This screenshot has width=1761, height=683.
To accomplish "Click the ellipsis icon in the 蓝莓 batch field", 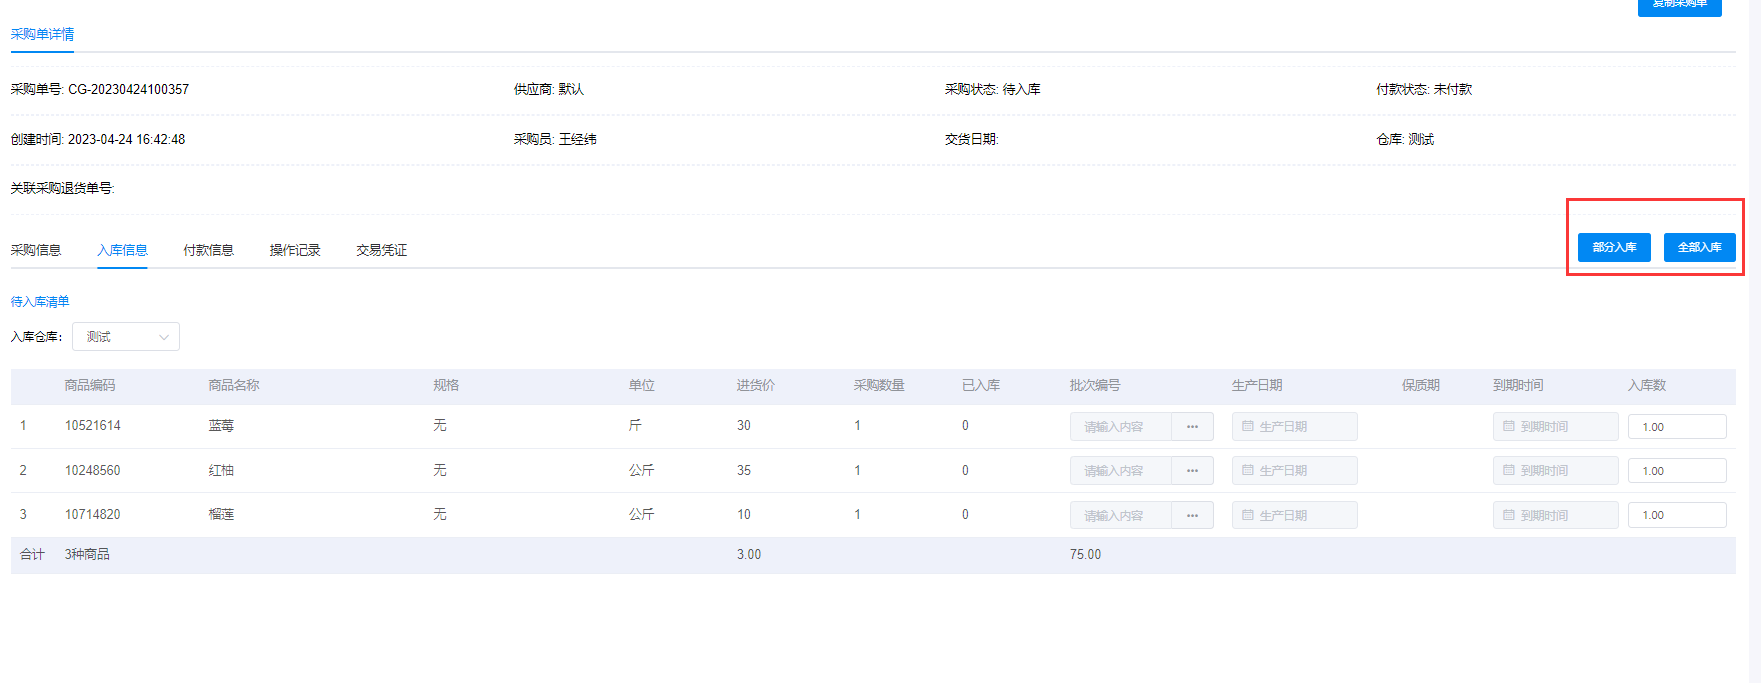I will (1192, 427).
